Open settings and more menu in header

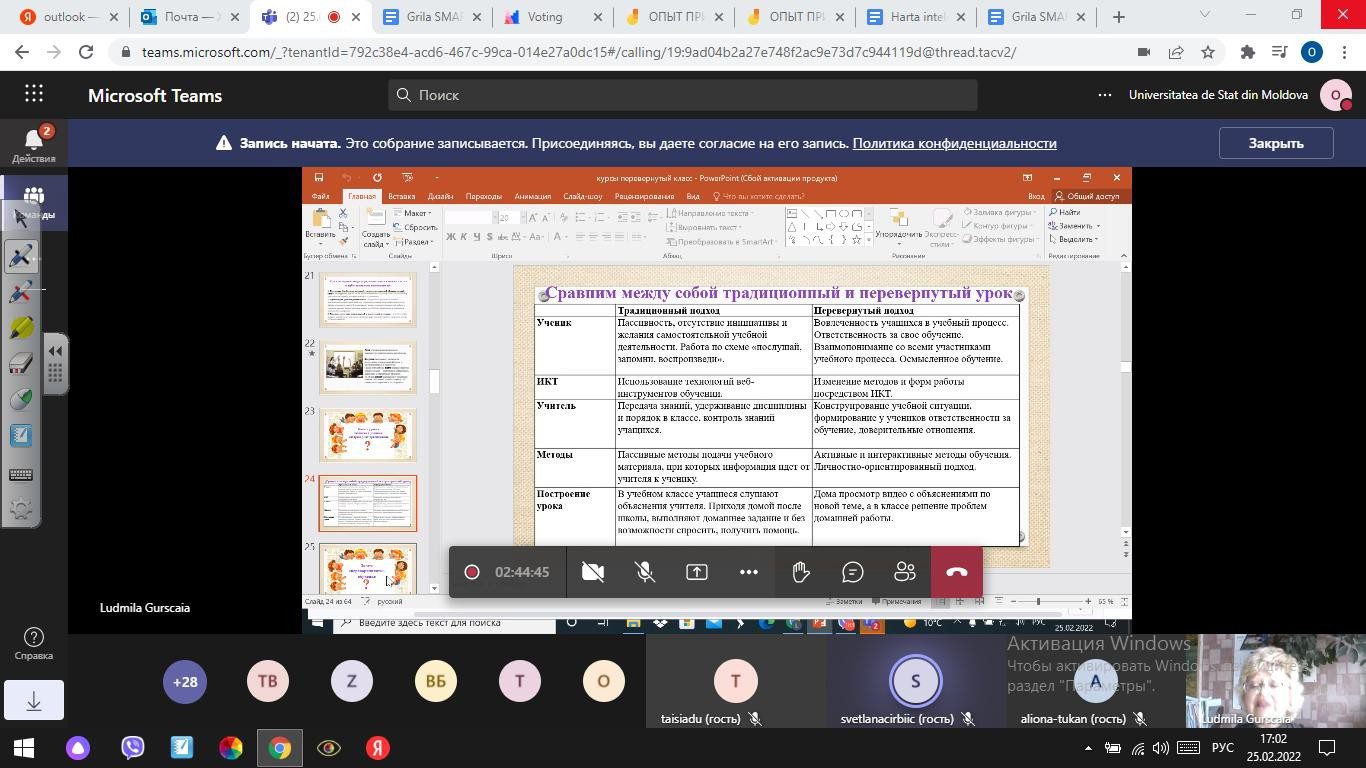point(1104,95)
